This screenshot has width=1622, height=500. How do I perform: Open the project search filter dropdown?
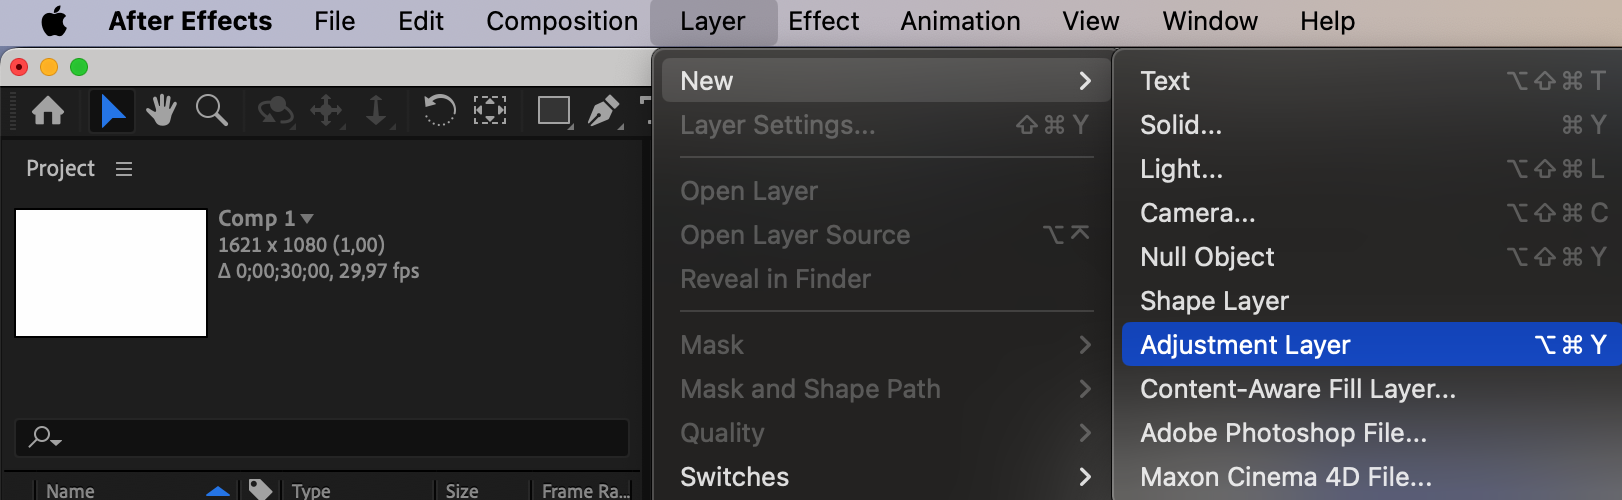pos(45,437)
